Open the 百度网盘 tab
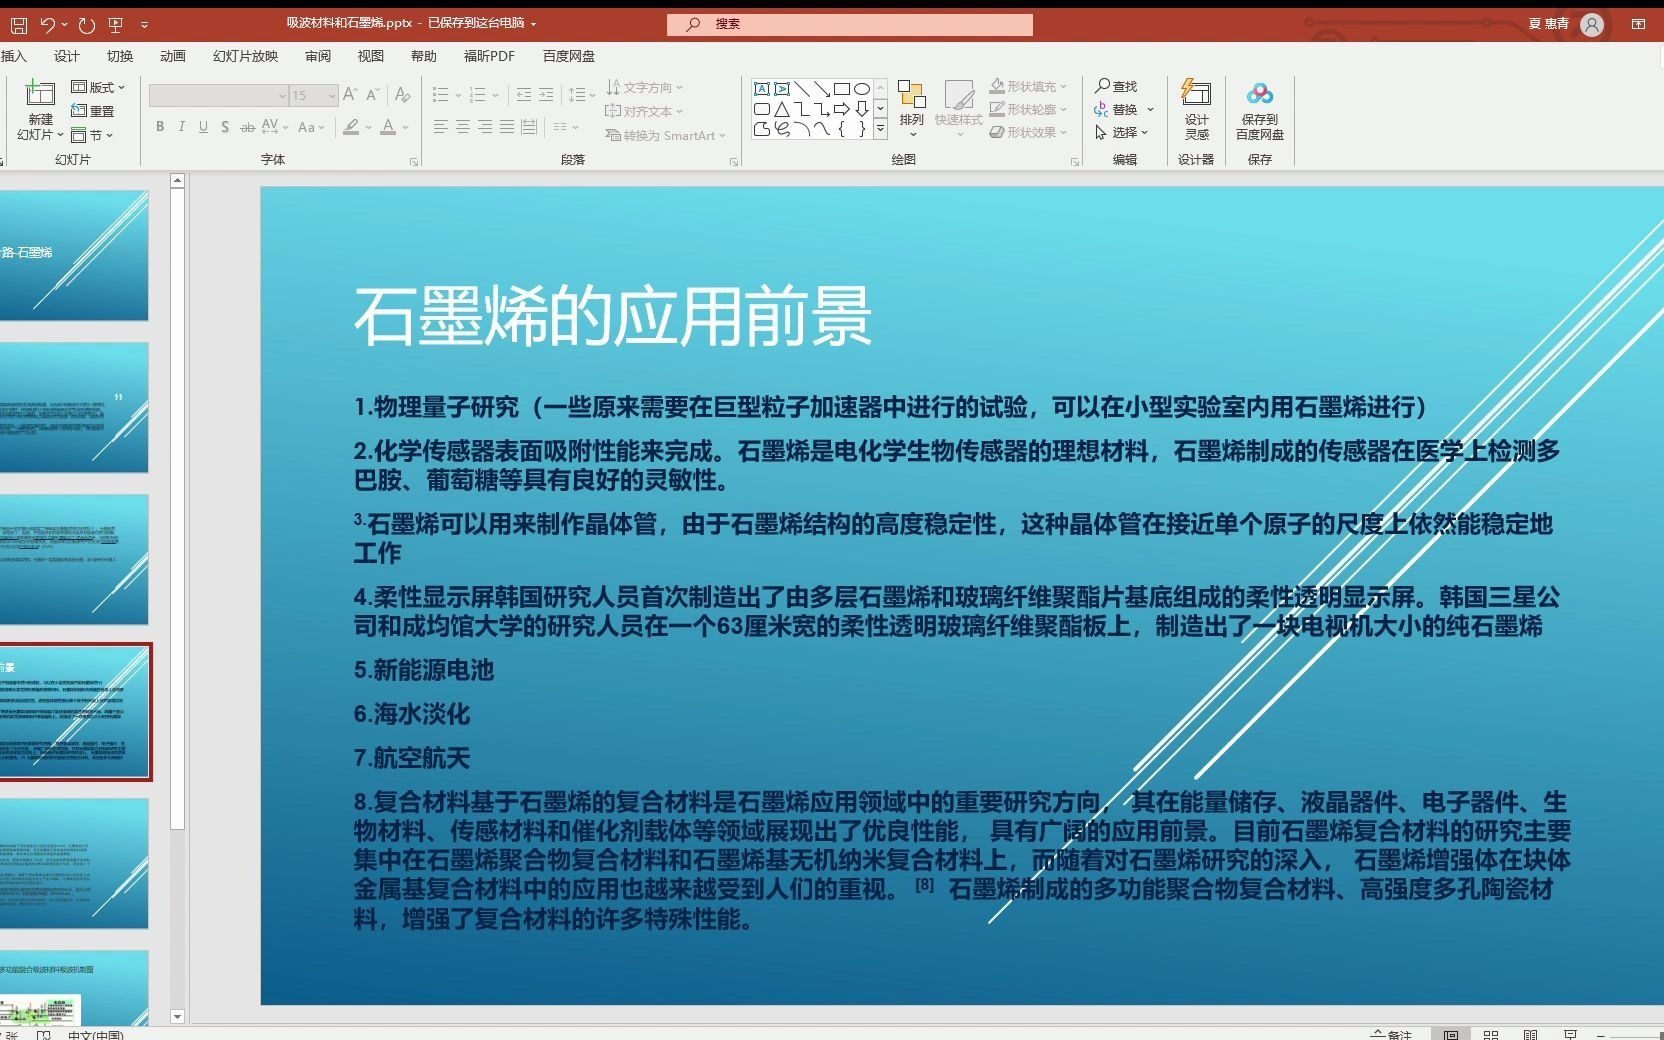1664x1040 pixels. click(x=569, y=56)
